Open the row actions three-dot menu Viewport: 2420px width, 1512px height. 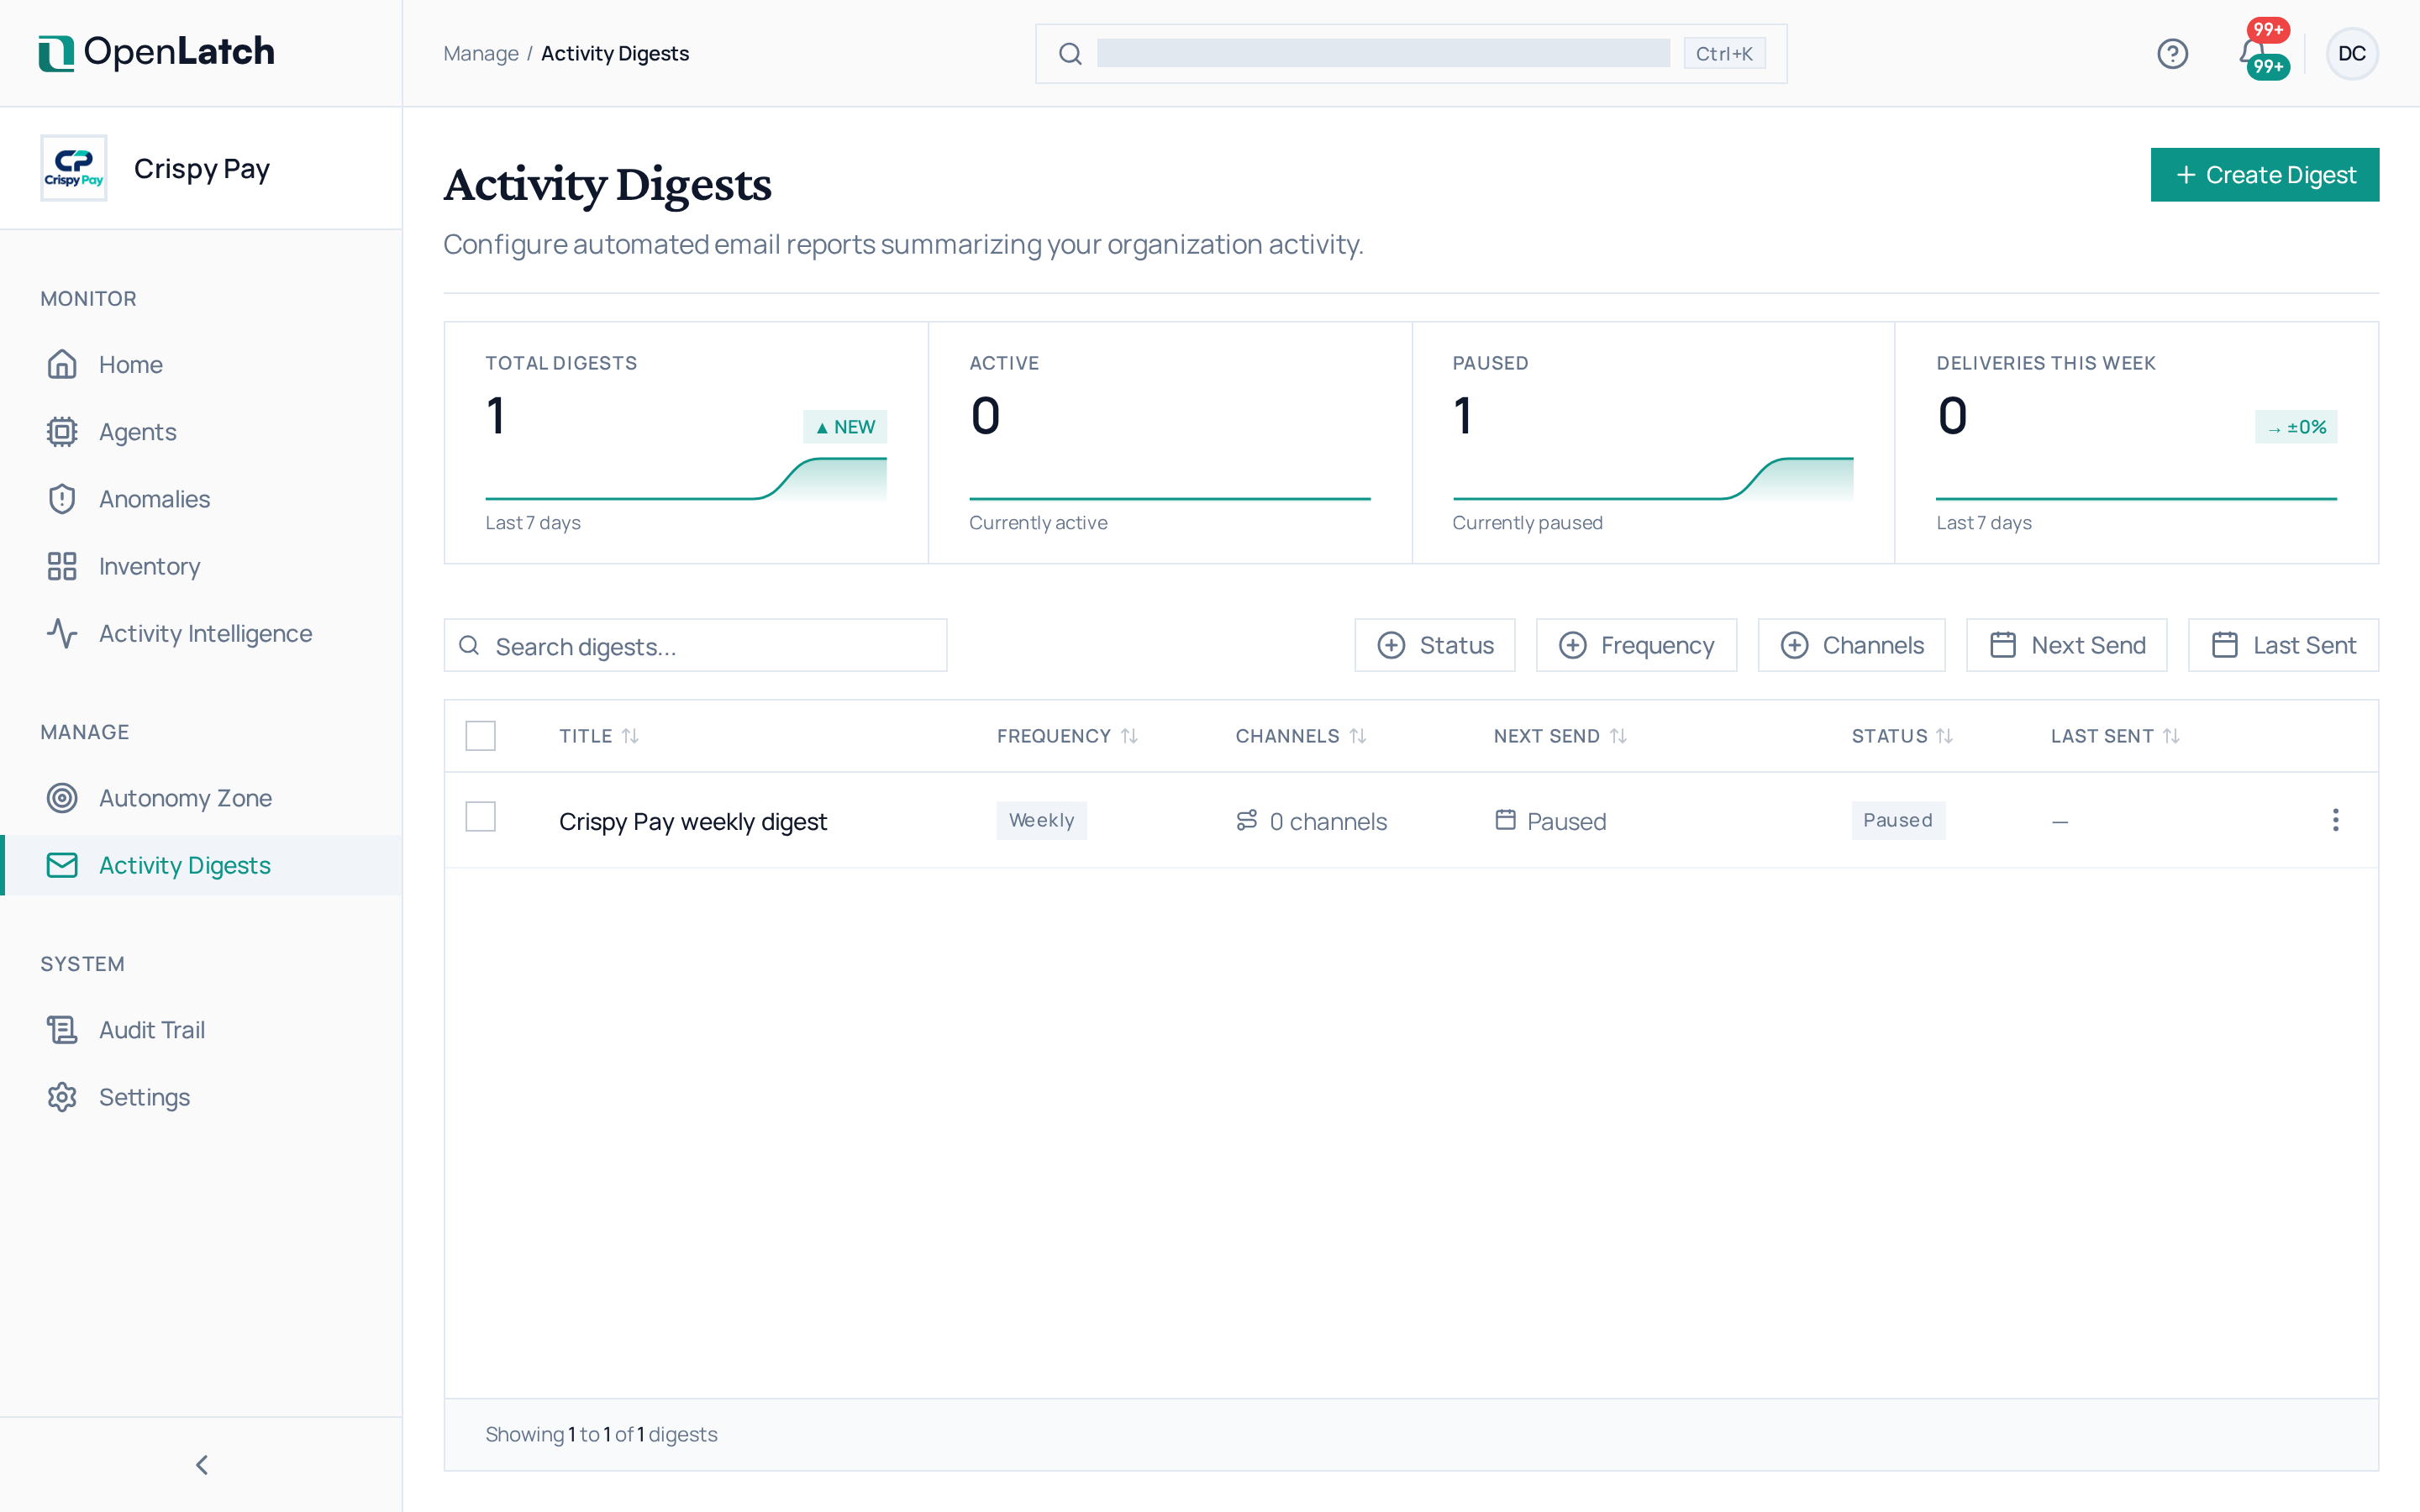[2335, 820]
